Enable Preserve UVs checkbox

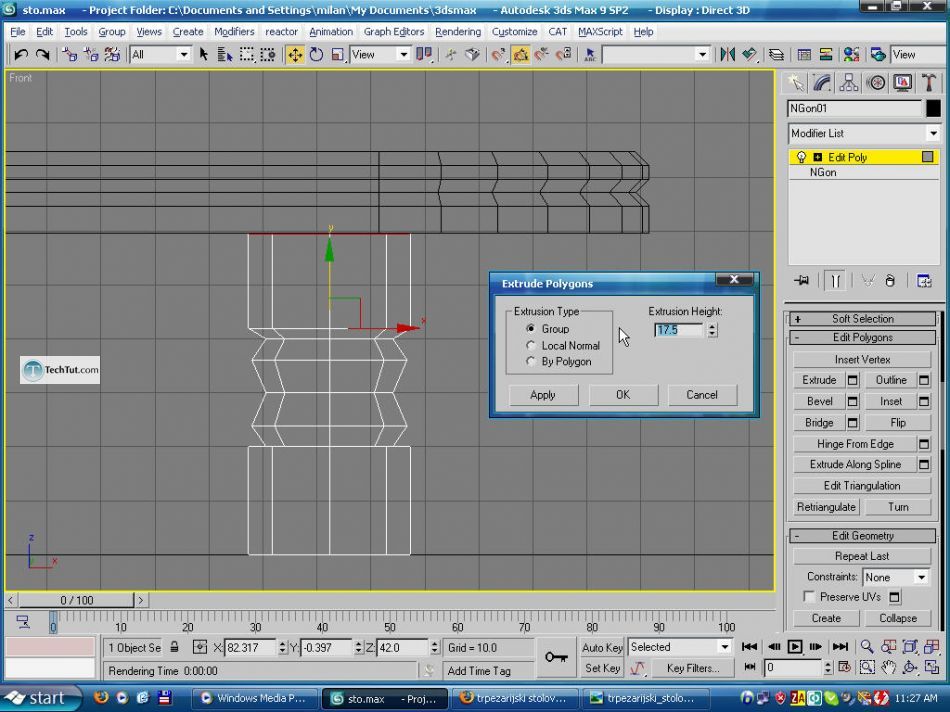(x=809, y=597)
